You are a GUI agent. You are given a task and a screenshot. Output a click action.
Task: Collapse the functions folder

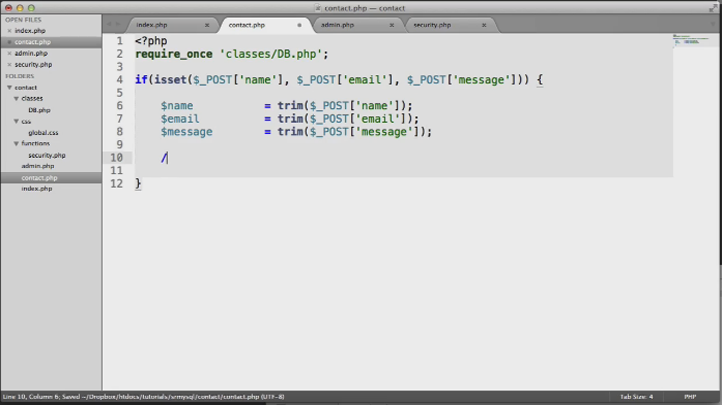[x=16, y=144]
